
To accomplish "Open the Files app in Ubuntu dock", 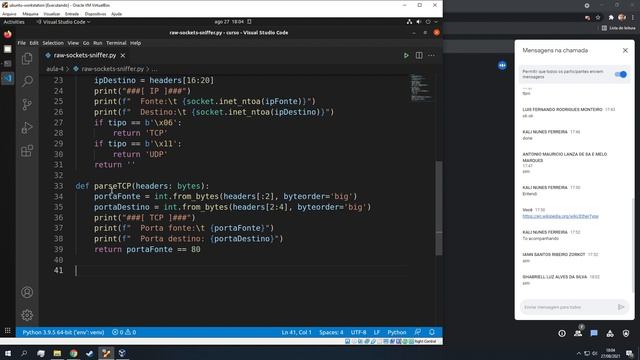I will (8, 49).
